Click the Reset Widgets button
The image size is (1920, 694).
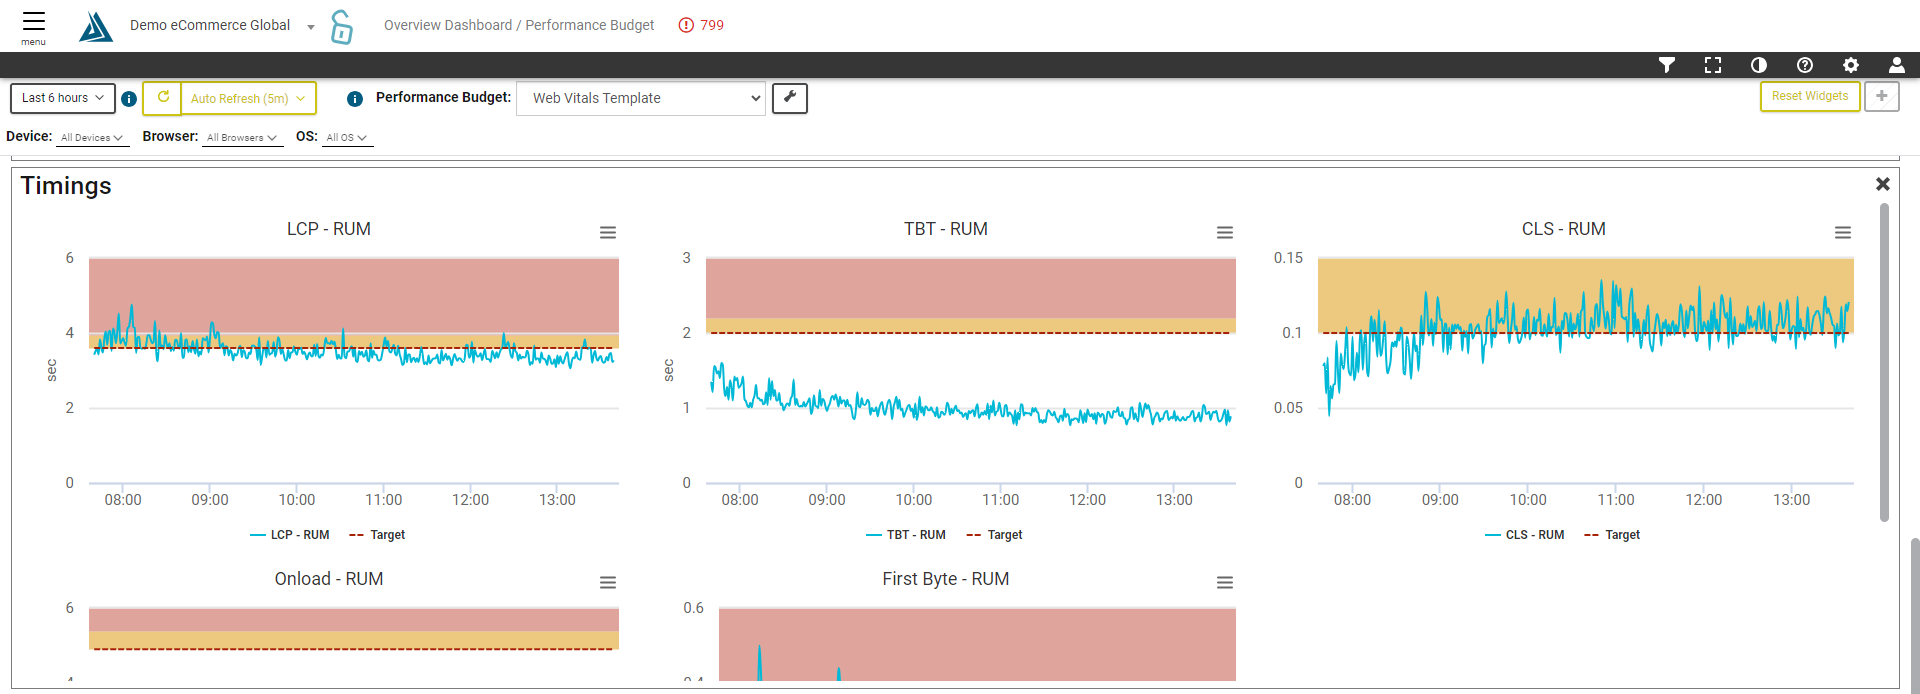click(x=1810, y=96)
